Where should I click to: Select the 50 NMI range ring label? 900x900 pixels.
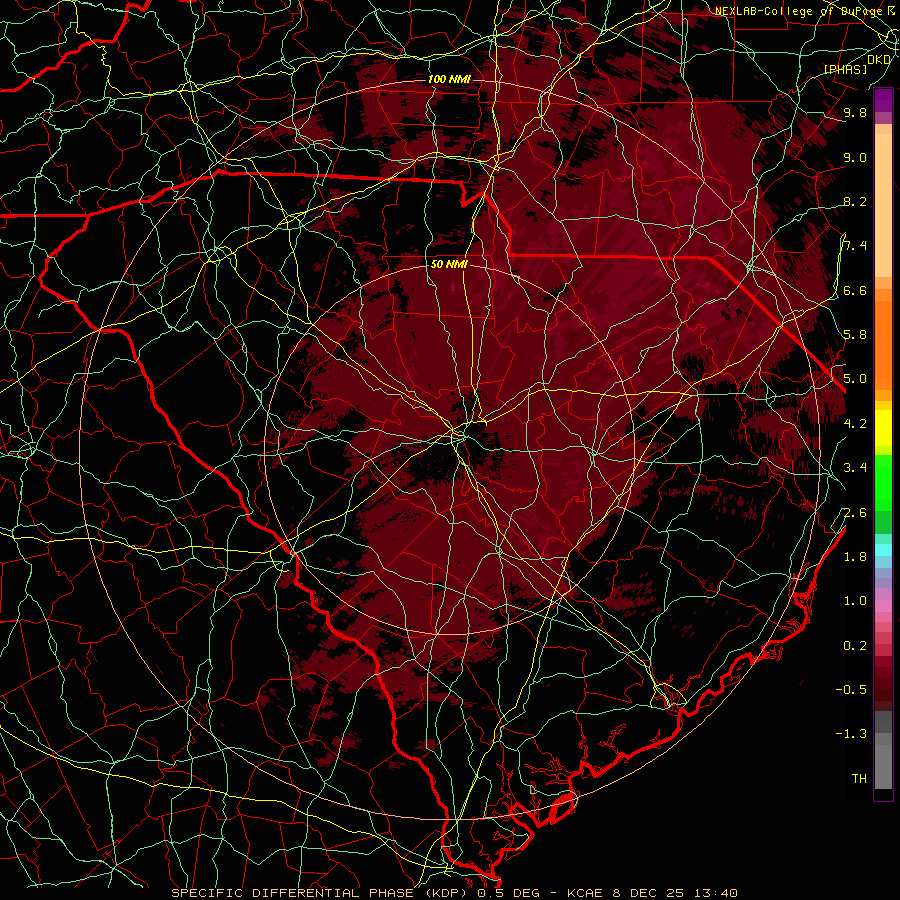pos(449,264)
